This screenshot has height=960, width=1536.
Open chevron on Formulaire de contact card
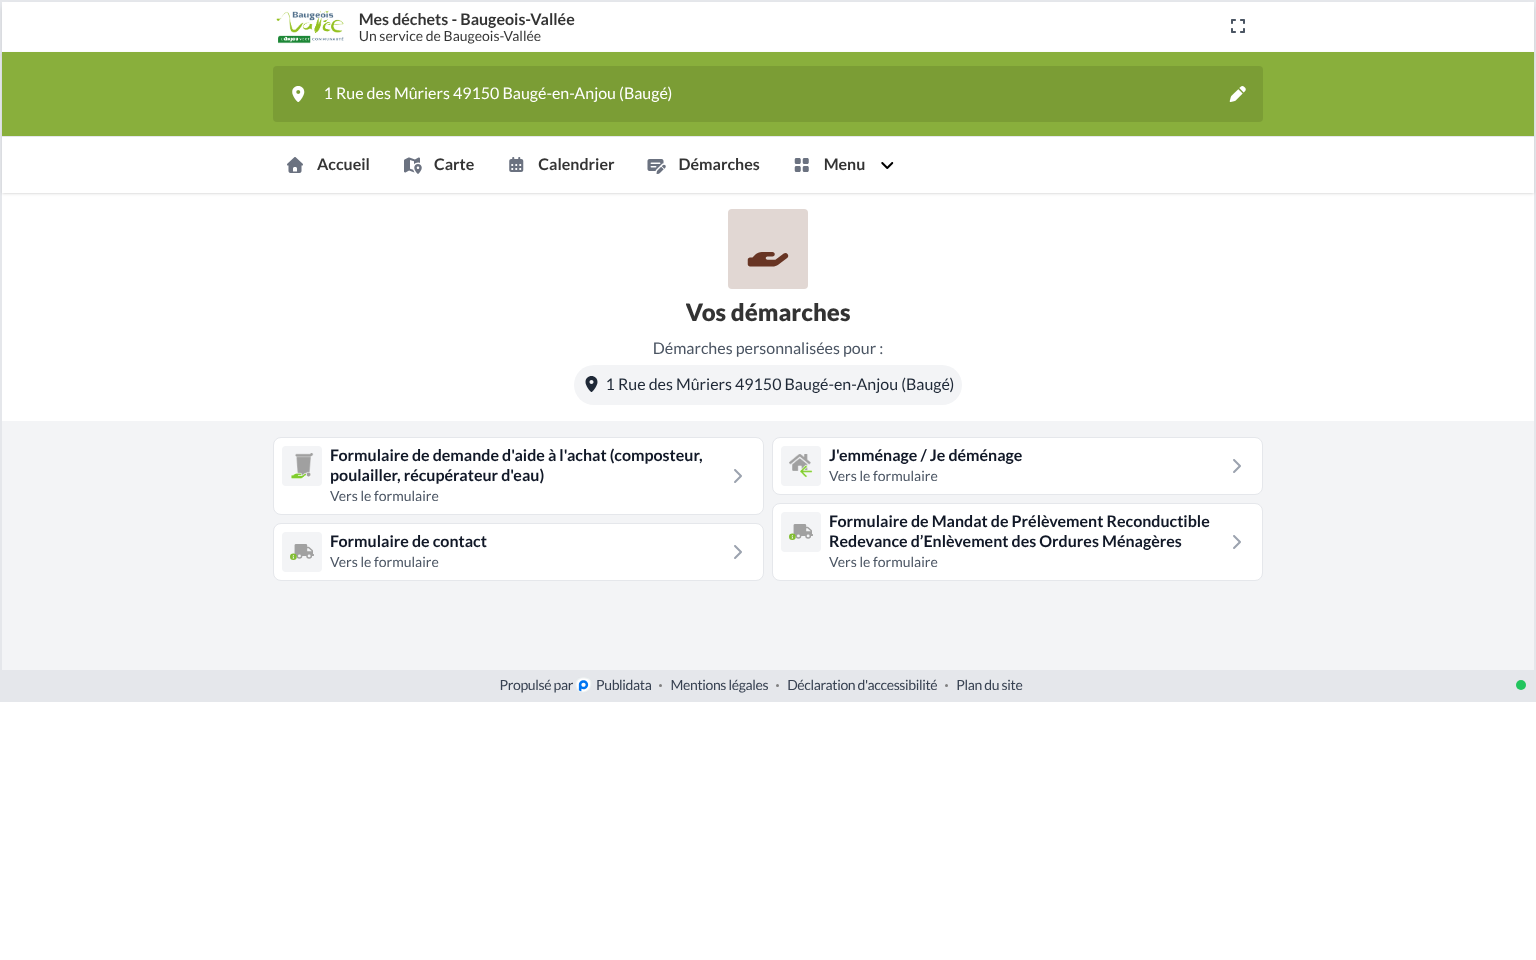click(738, 552)
